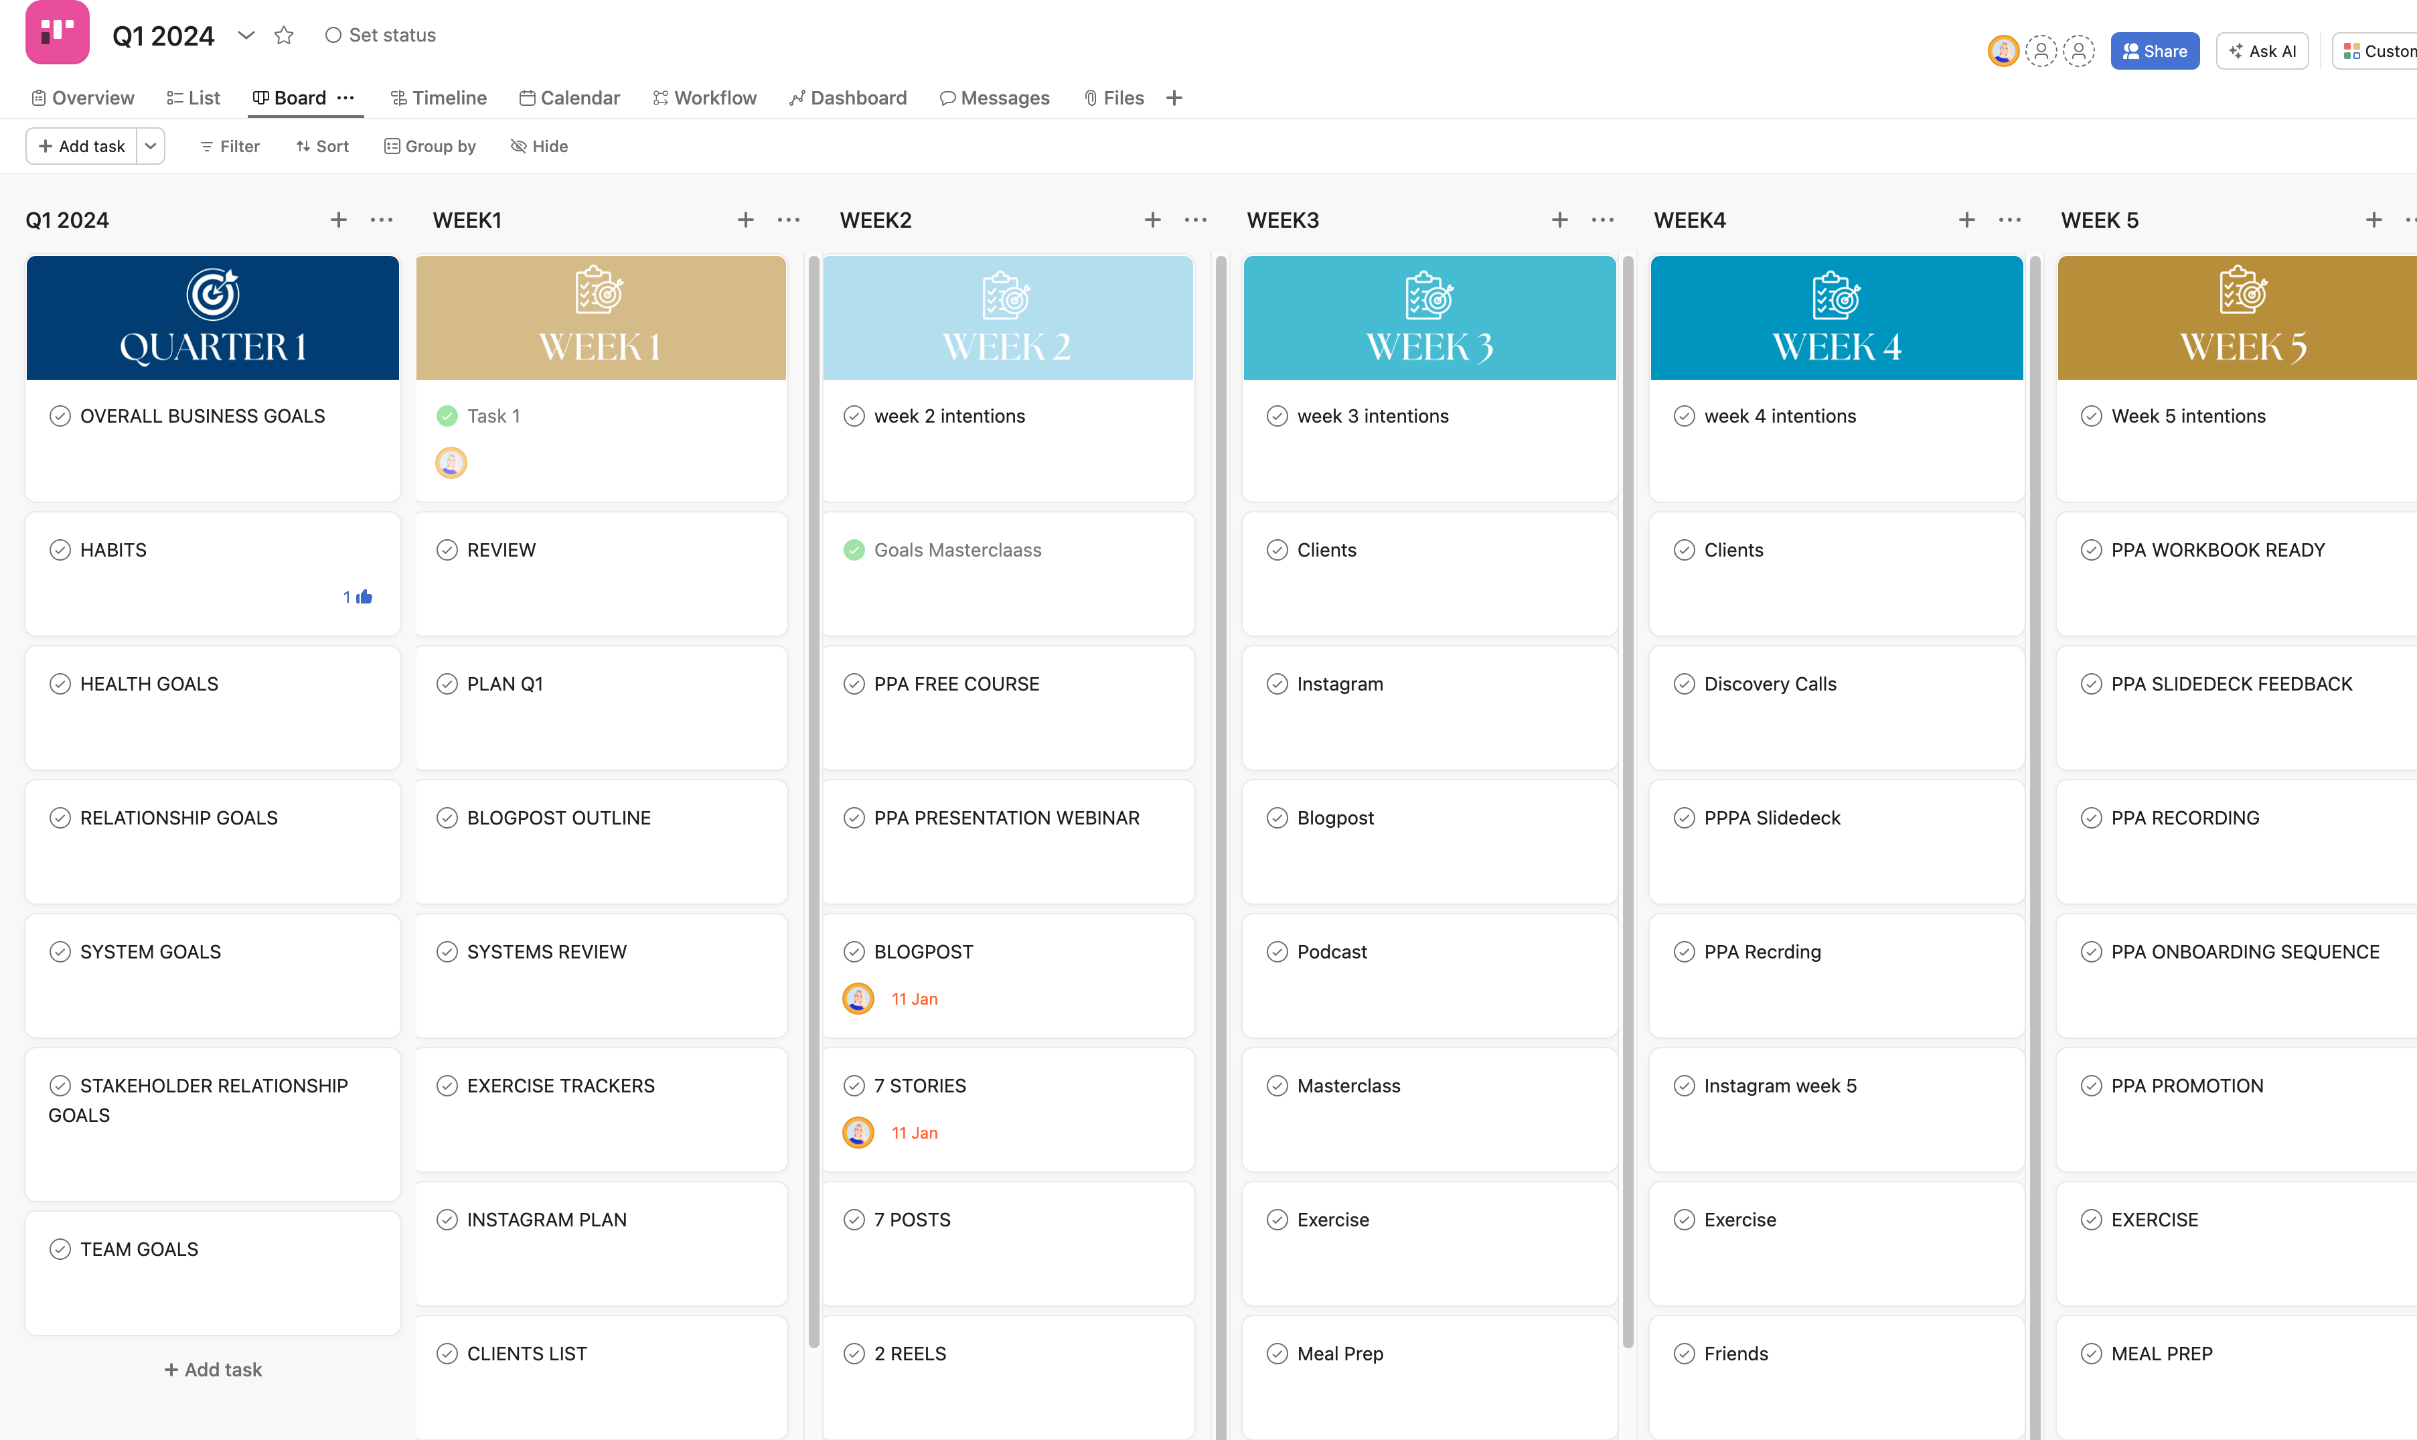Switch to the Timeline tab
This screenshot has height=1440, width=2417.
[x=438, y=98]
